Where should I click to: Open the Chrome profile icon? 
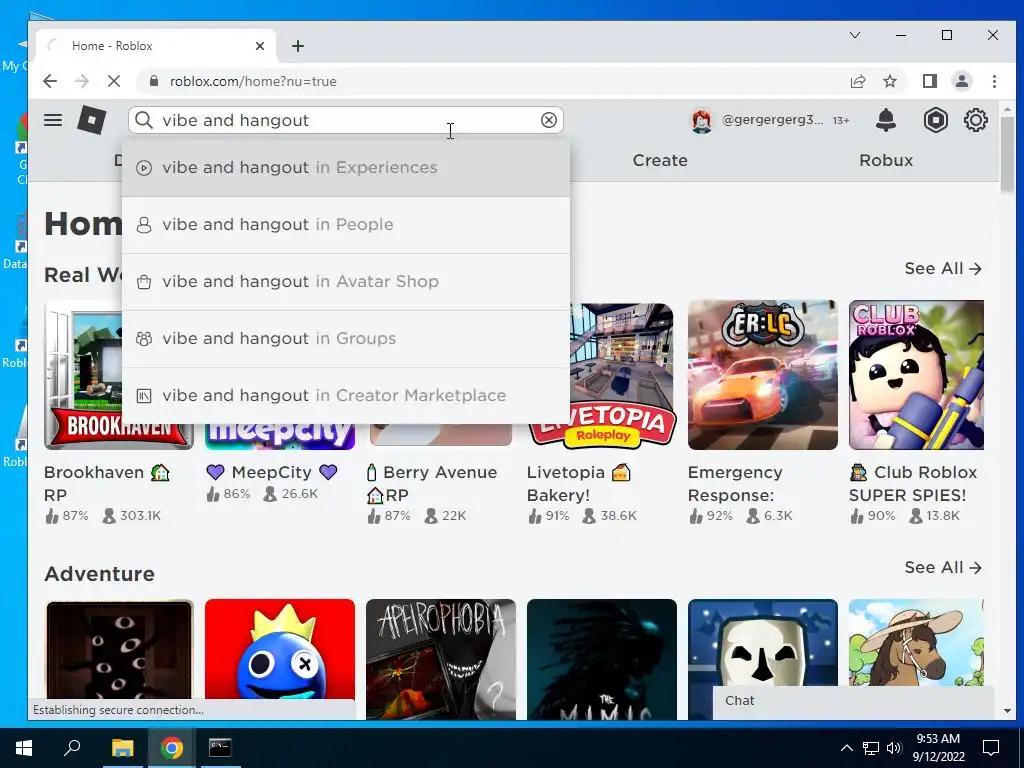pos(962,81)
